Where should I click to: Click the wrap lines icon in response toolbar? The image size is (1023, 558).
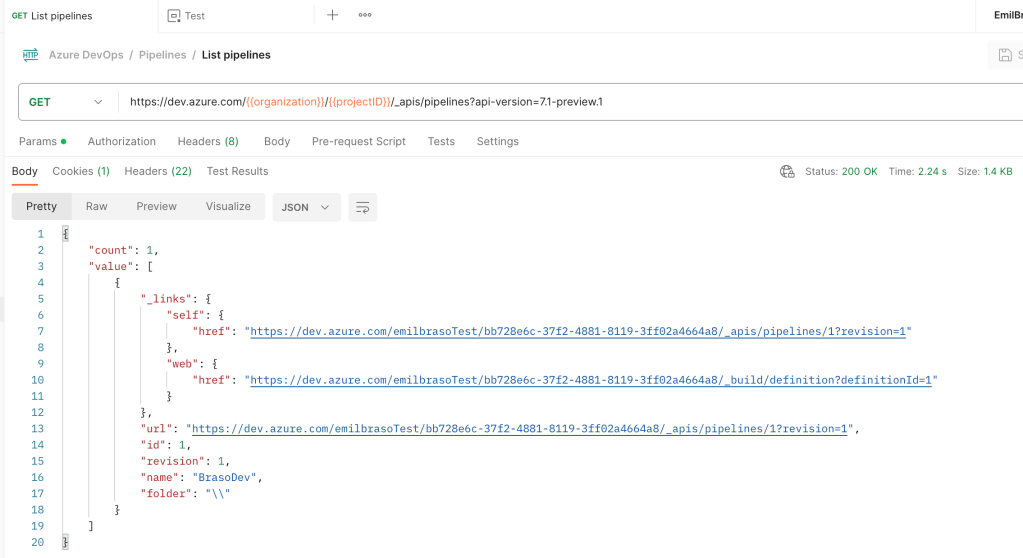[363, 207]
